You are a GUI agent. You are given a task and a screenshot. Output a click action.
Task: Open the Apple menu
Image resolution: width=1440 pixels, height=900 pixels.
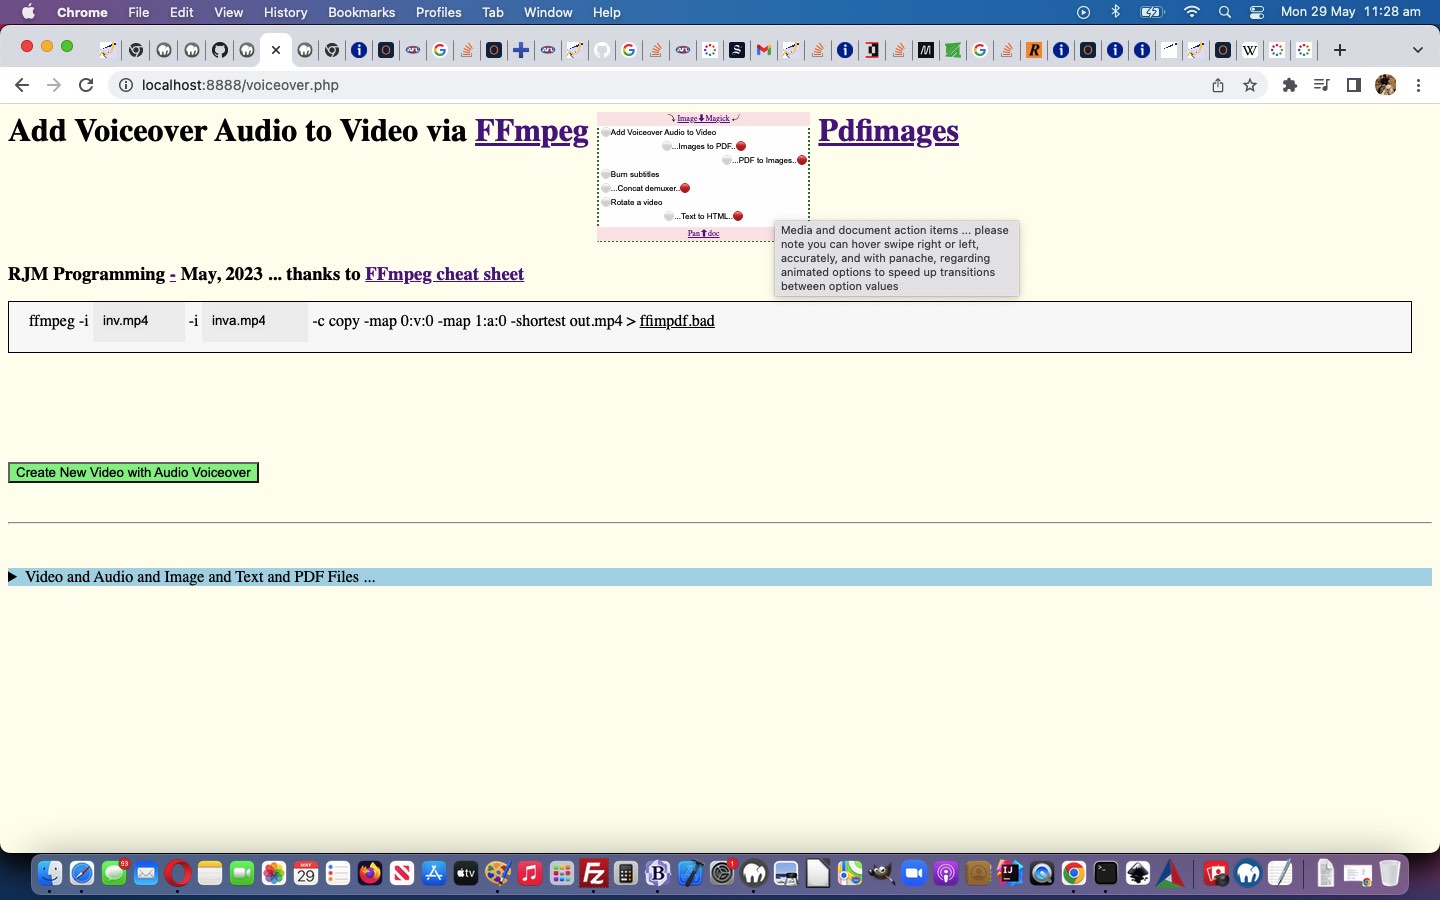pos(27,12)
